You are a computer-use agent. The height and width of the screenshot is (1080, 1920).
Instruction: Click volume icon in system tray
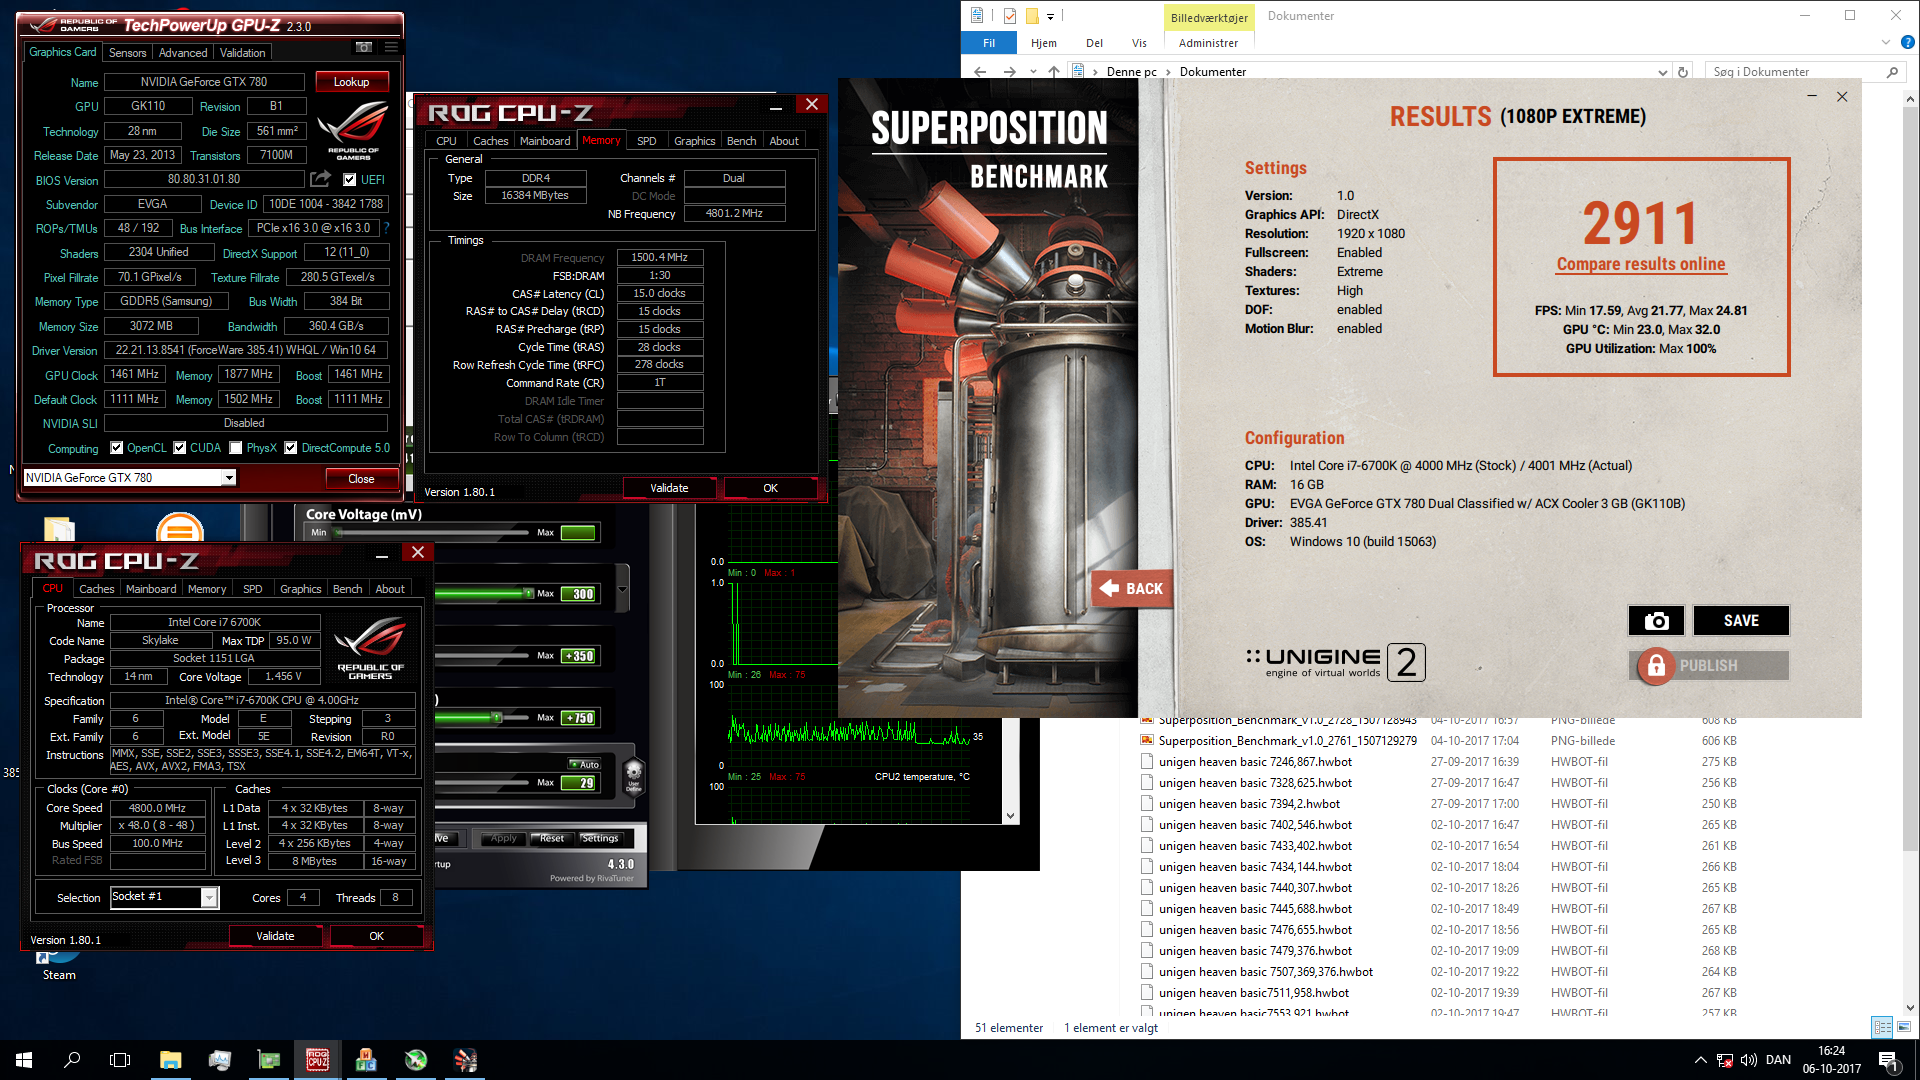point(1748,1060)
